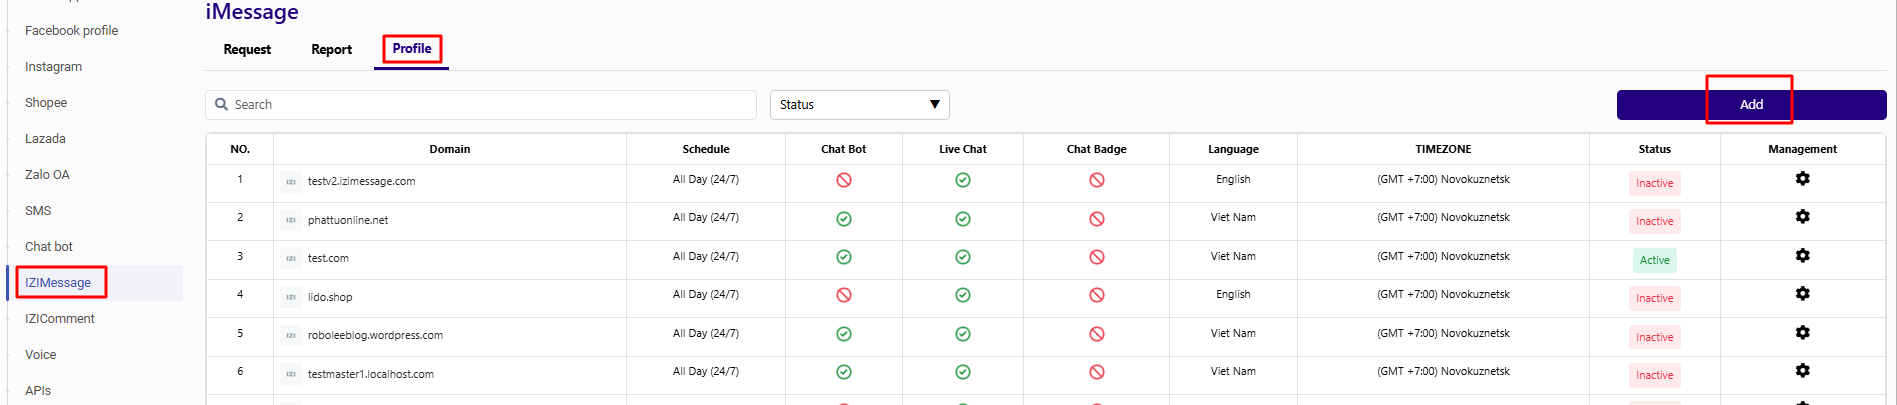1897x405 pixels.
Task: Click into the Search input field
Action: (x=481, y=105)
